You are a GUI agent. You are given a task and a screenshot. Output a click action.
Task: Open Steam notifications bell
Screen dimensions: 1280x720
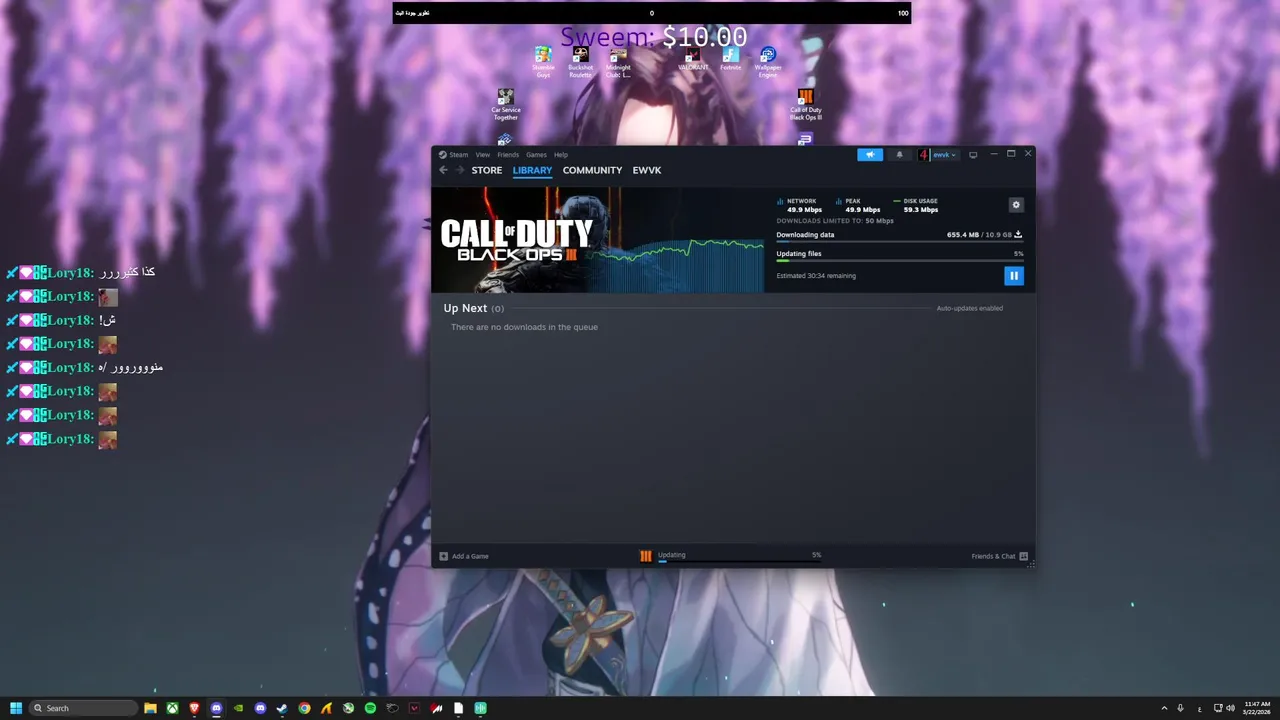[899, 155]
